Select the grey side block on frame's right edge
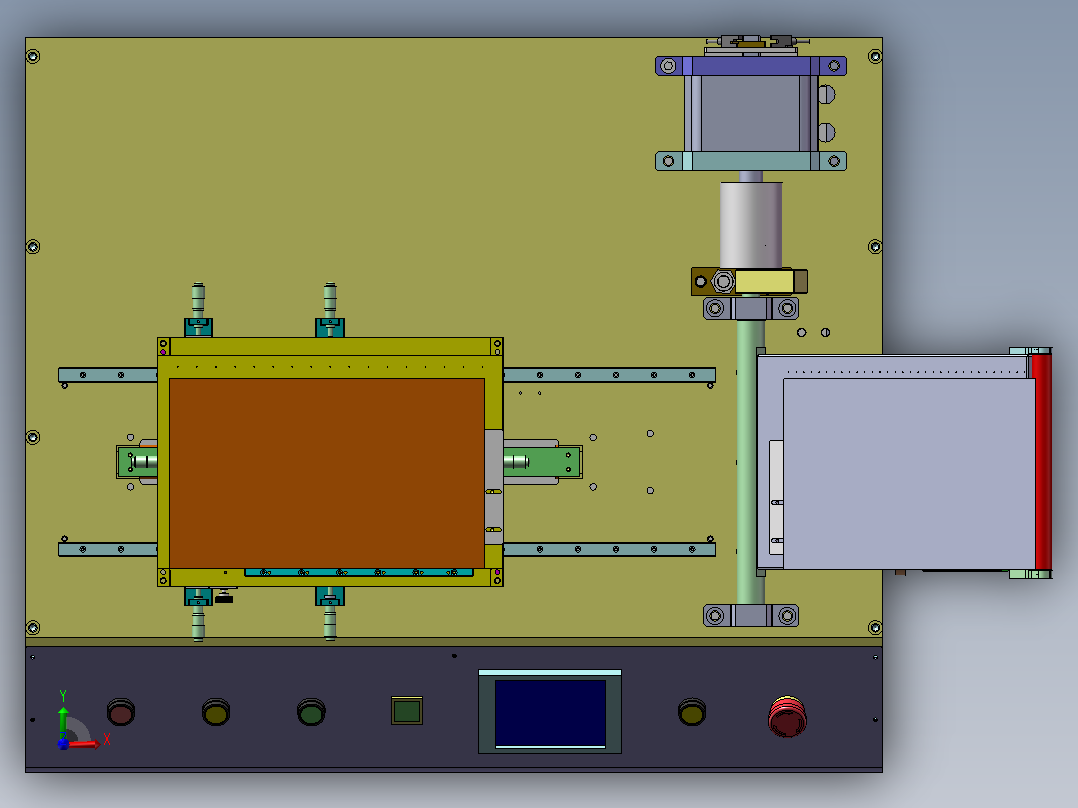 (x=493, y=487)
